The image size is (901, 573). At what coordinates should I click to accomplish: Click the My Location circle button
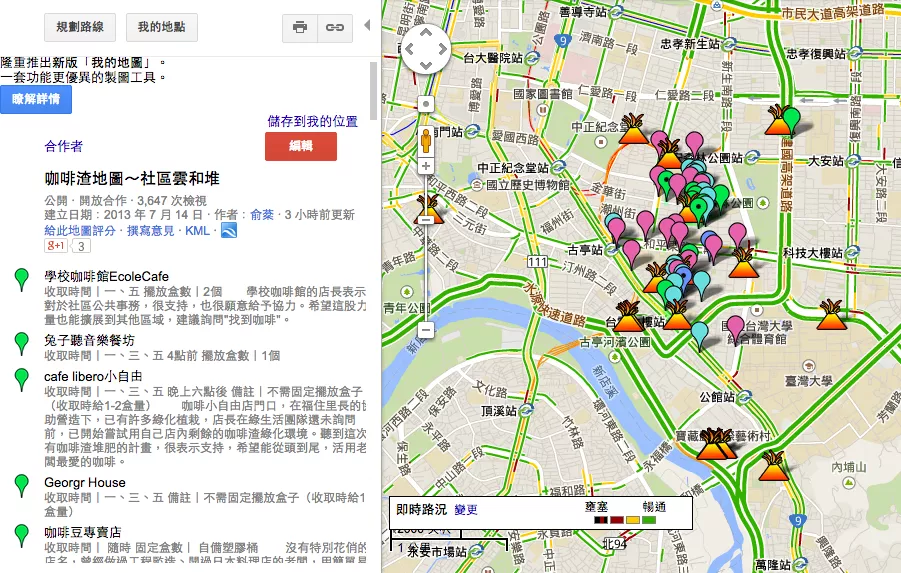pos(426,105)
